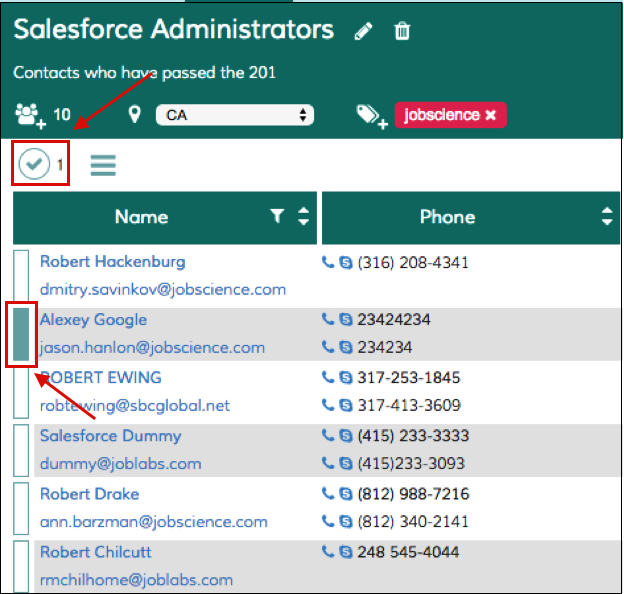Skype call 317-253-1845
Viewport: 624px width, 594px height.
[x=345, y=378]
